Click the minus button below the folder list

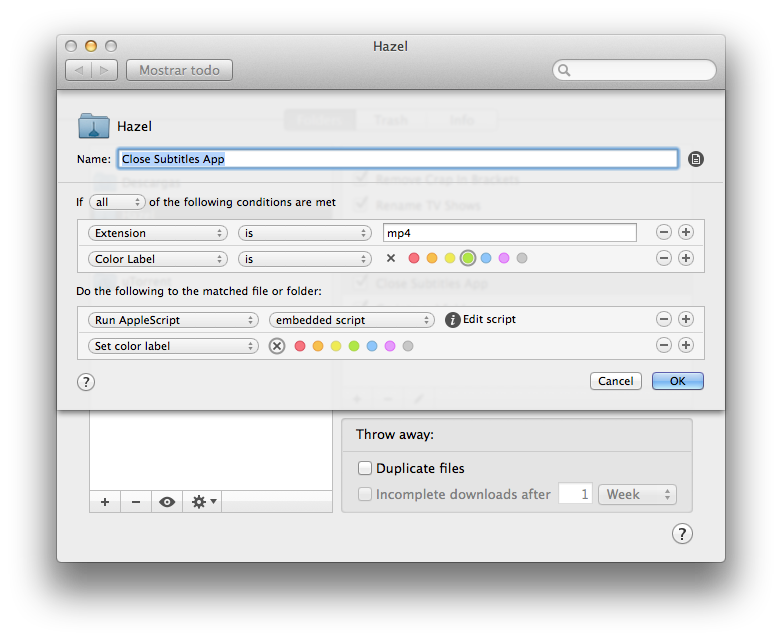(136, 502)
